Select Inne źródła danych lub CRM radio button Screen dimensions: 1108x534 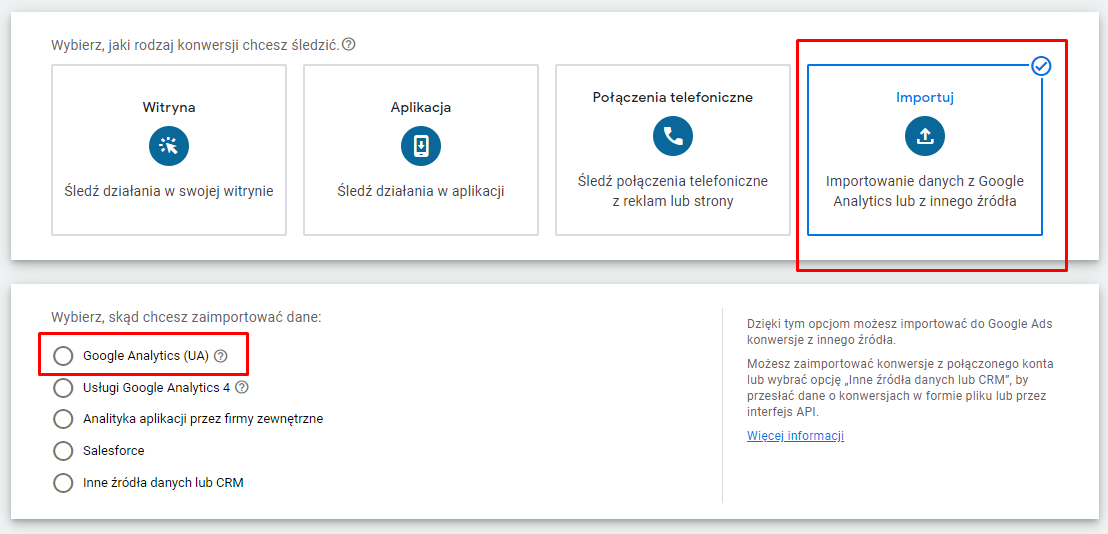tap(64, 483)
